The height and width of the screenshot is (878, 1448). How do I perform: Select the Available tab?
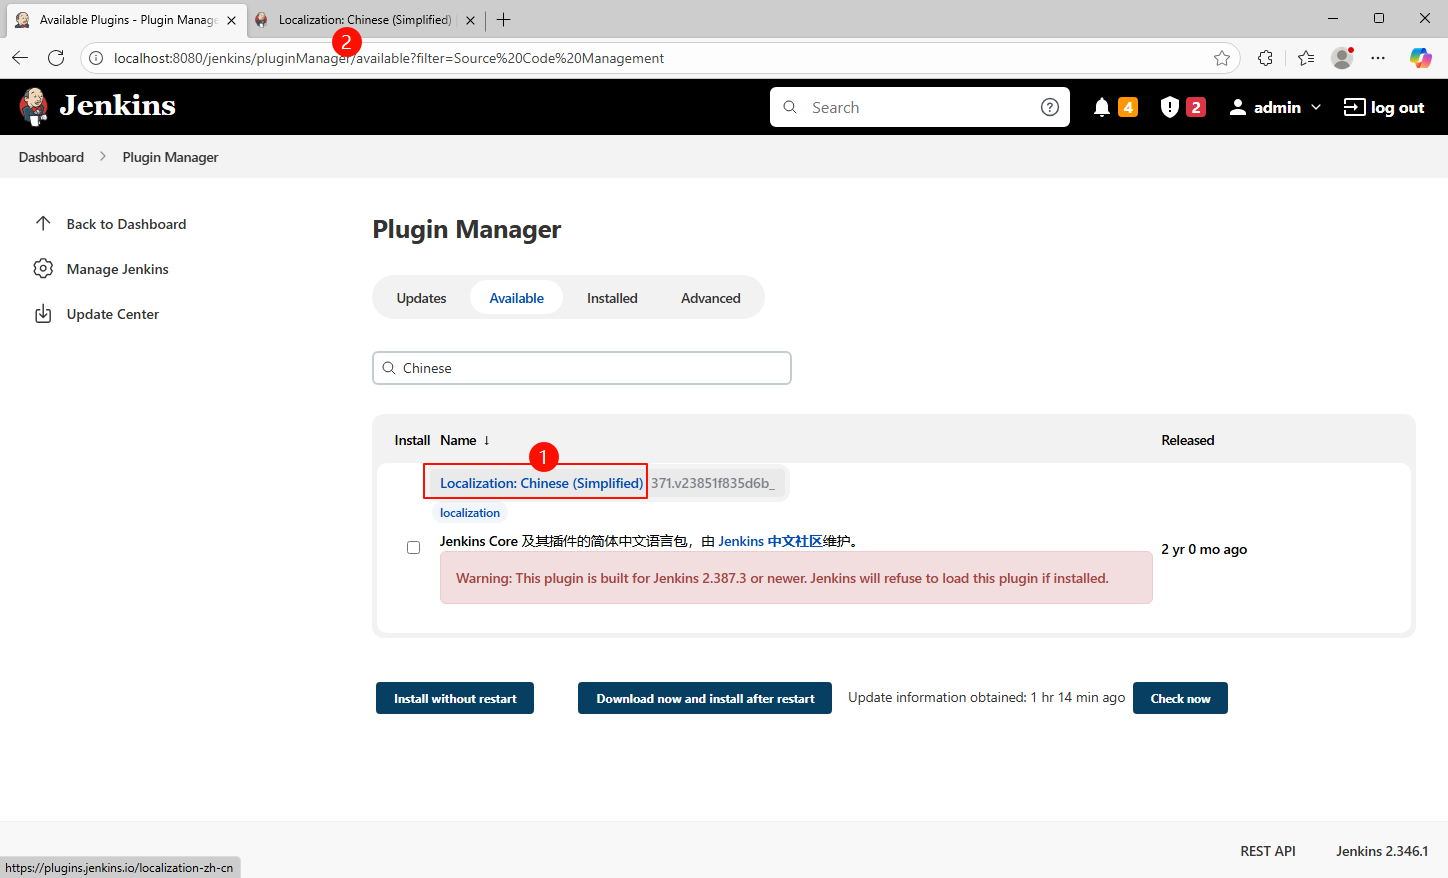[x=516, y=298]
